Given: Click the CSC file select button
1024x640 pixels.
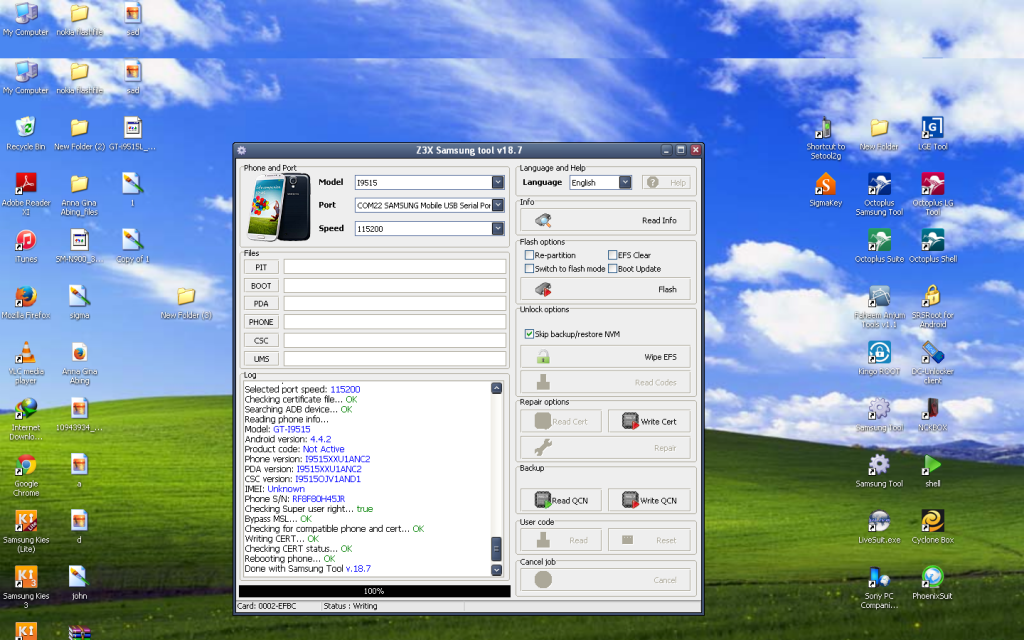Looking at the screenshot, I should pos(261,340).
